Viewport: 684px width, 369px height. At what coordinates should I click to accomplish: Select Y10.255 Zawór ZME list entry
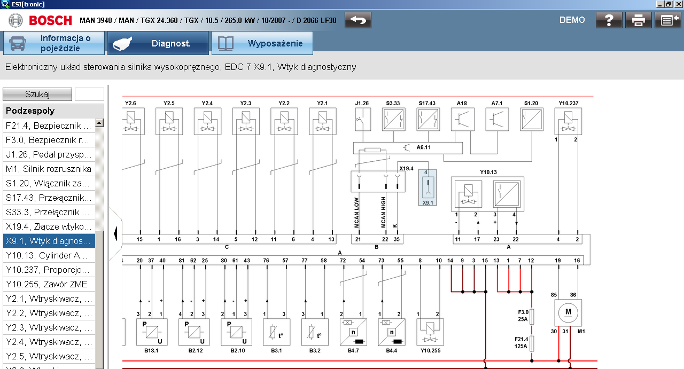point(49,284)
